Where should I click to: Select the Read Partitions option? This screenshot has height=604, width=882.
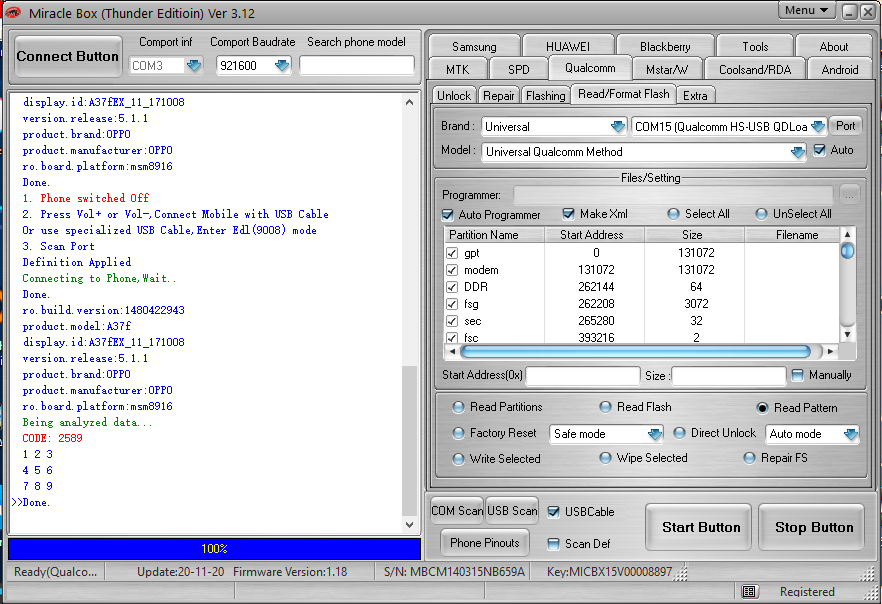458,407
